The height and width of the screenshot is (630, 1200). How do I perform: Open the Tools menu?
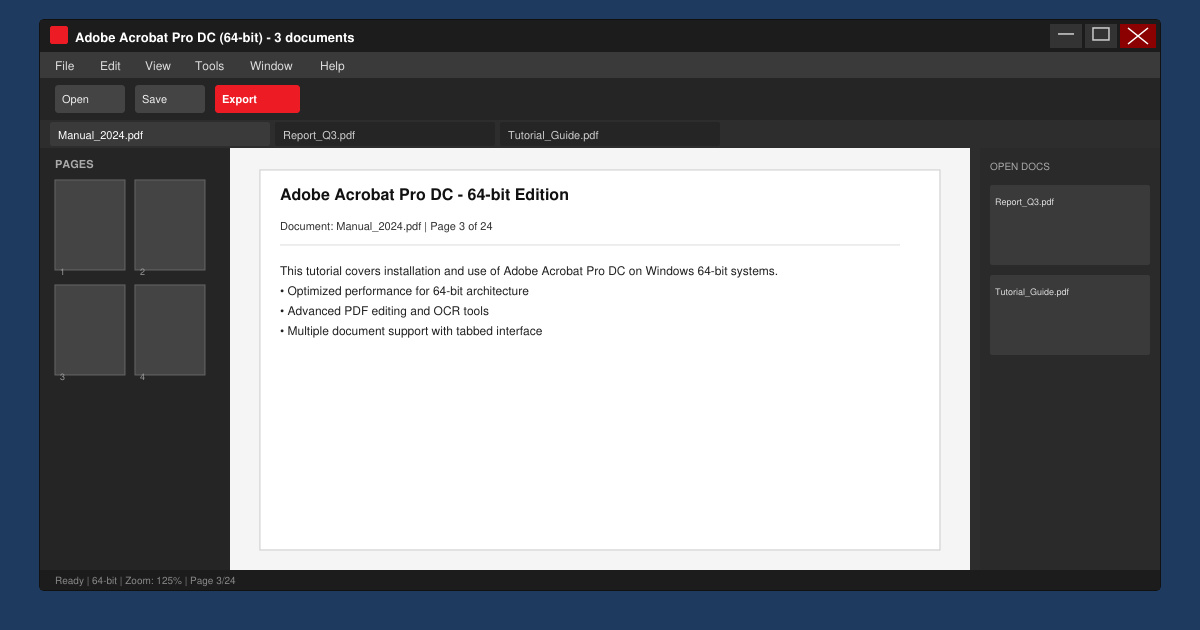(210, 66)
